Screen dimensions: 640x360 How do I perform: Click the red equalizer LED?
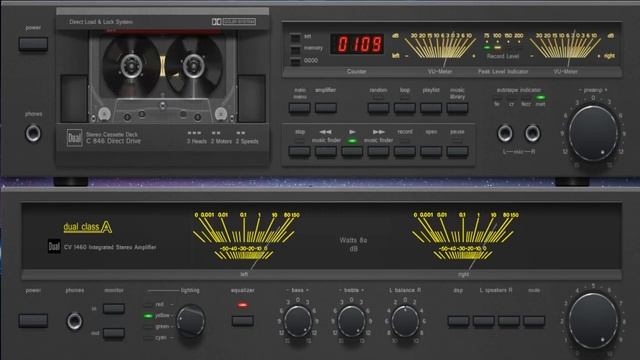click(242, 305)
